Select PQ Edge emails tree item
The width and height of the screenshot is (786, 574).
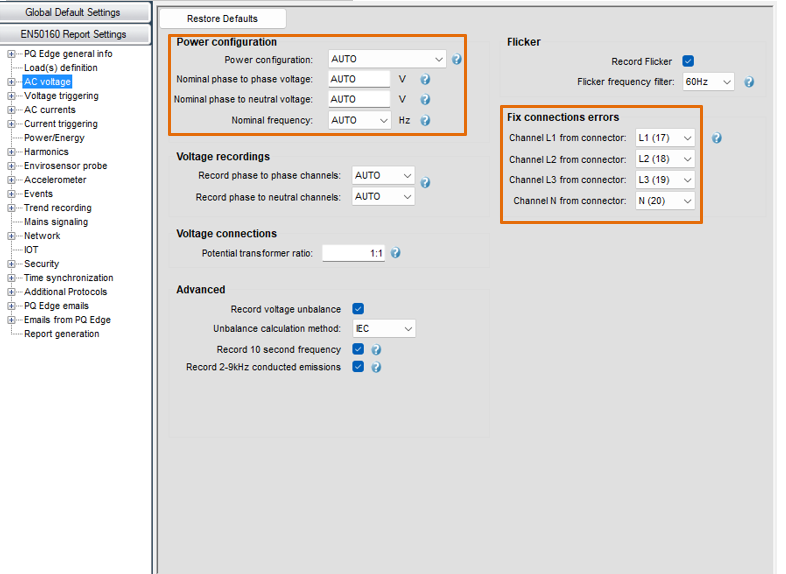56,306
